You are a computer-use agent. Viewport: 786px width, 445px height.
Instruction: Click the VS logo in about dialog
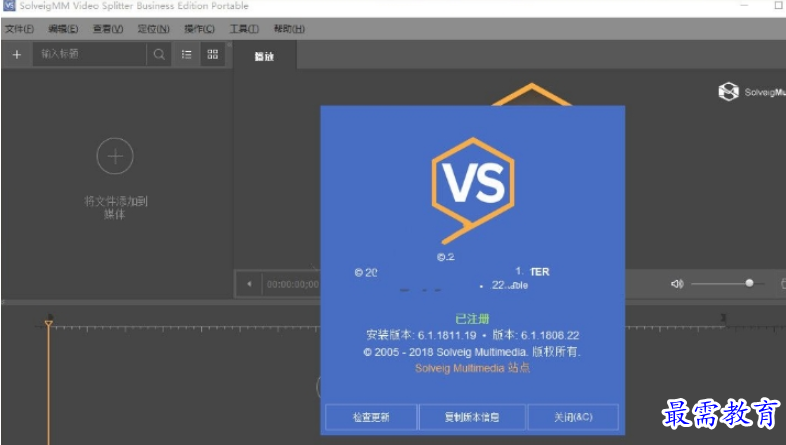[x=473, y=190]
